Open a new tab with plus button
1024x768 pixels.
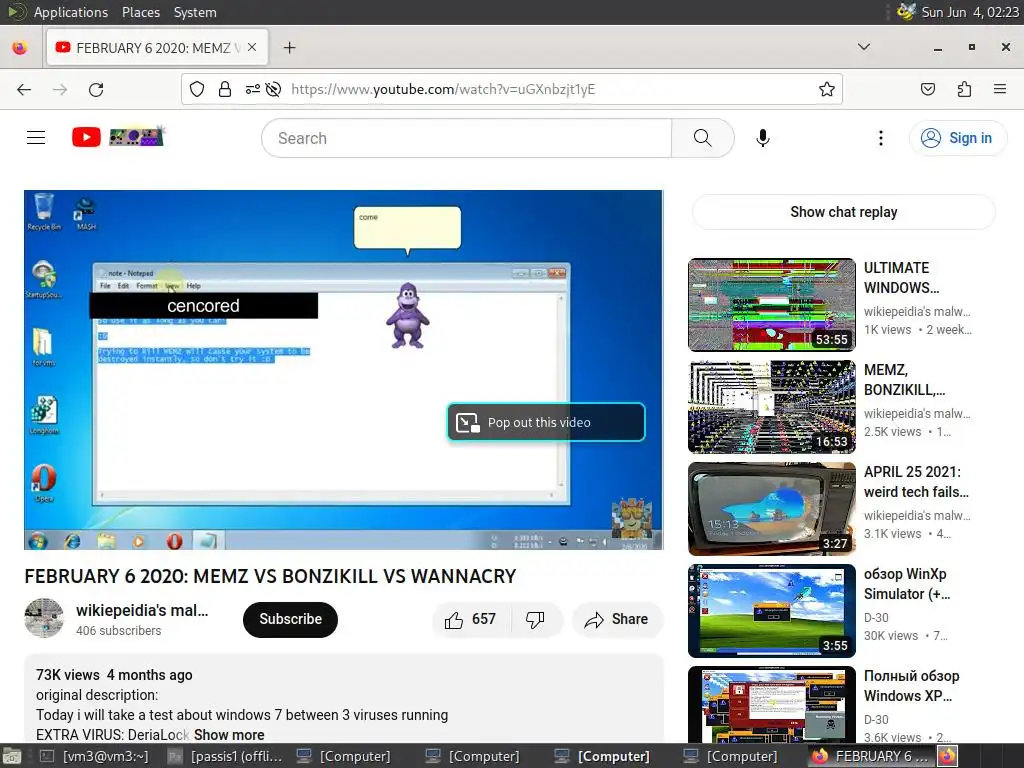click(289, 48)
